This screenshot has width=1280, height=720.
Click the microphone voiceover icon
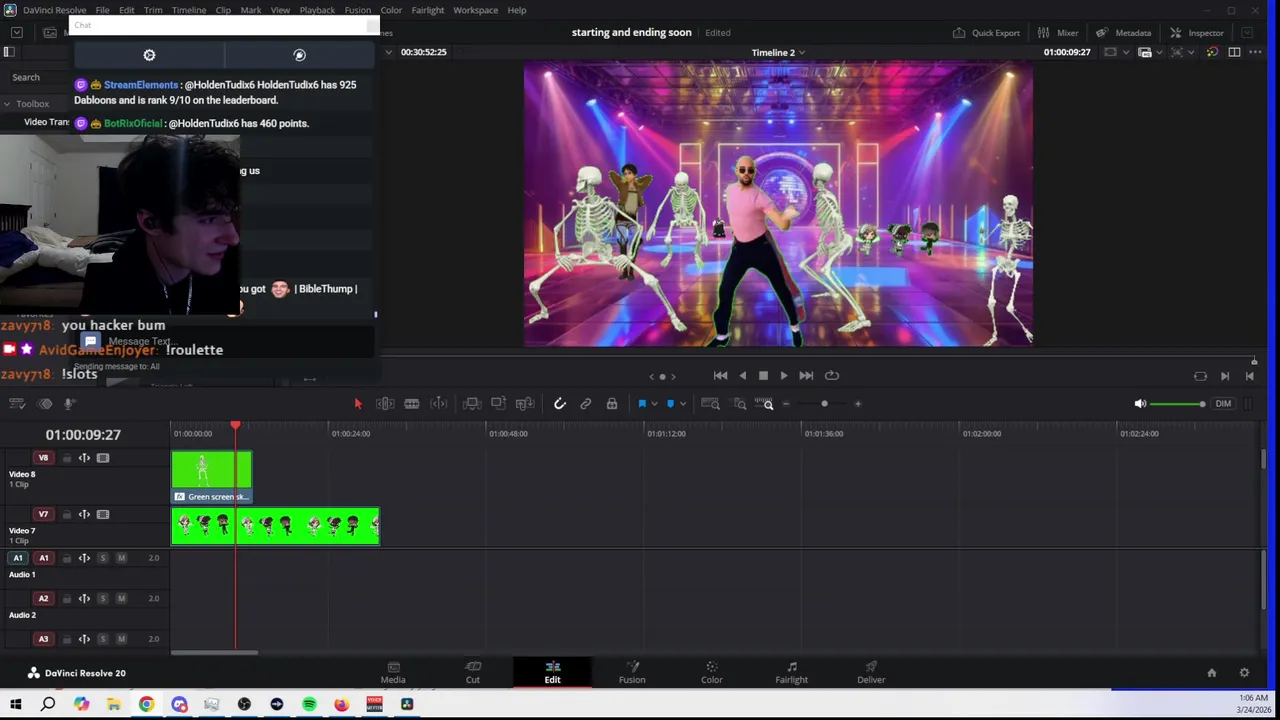[69, 404]
